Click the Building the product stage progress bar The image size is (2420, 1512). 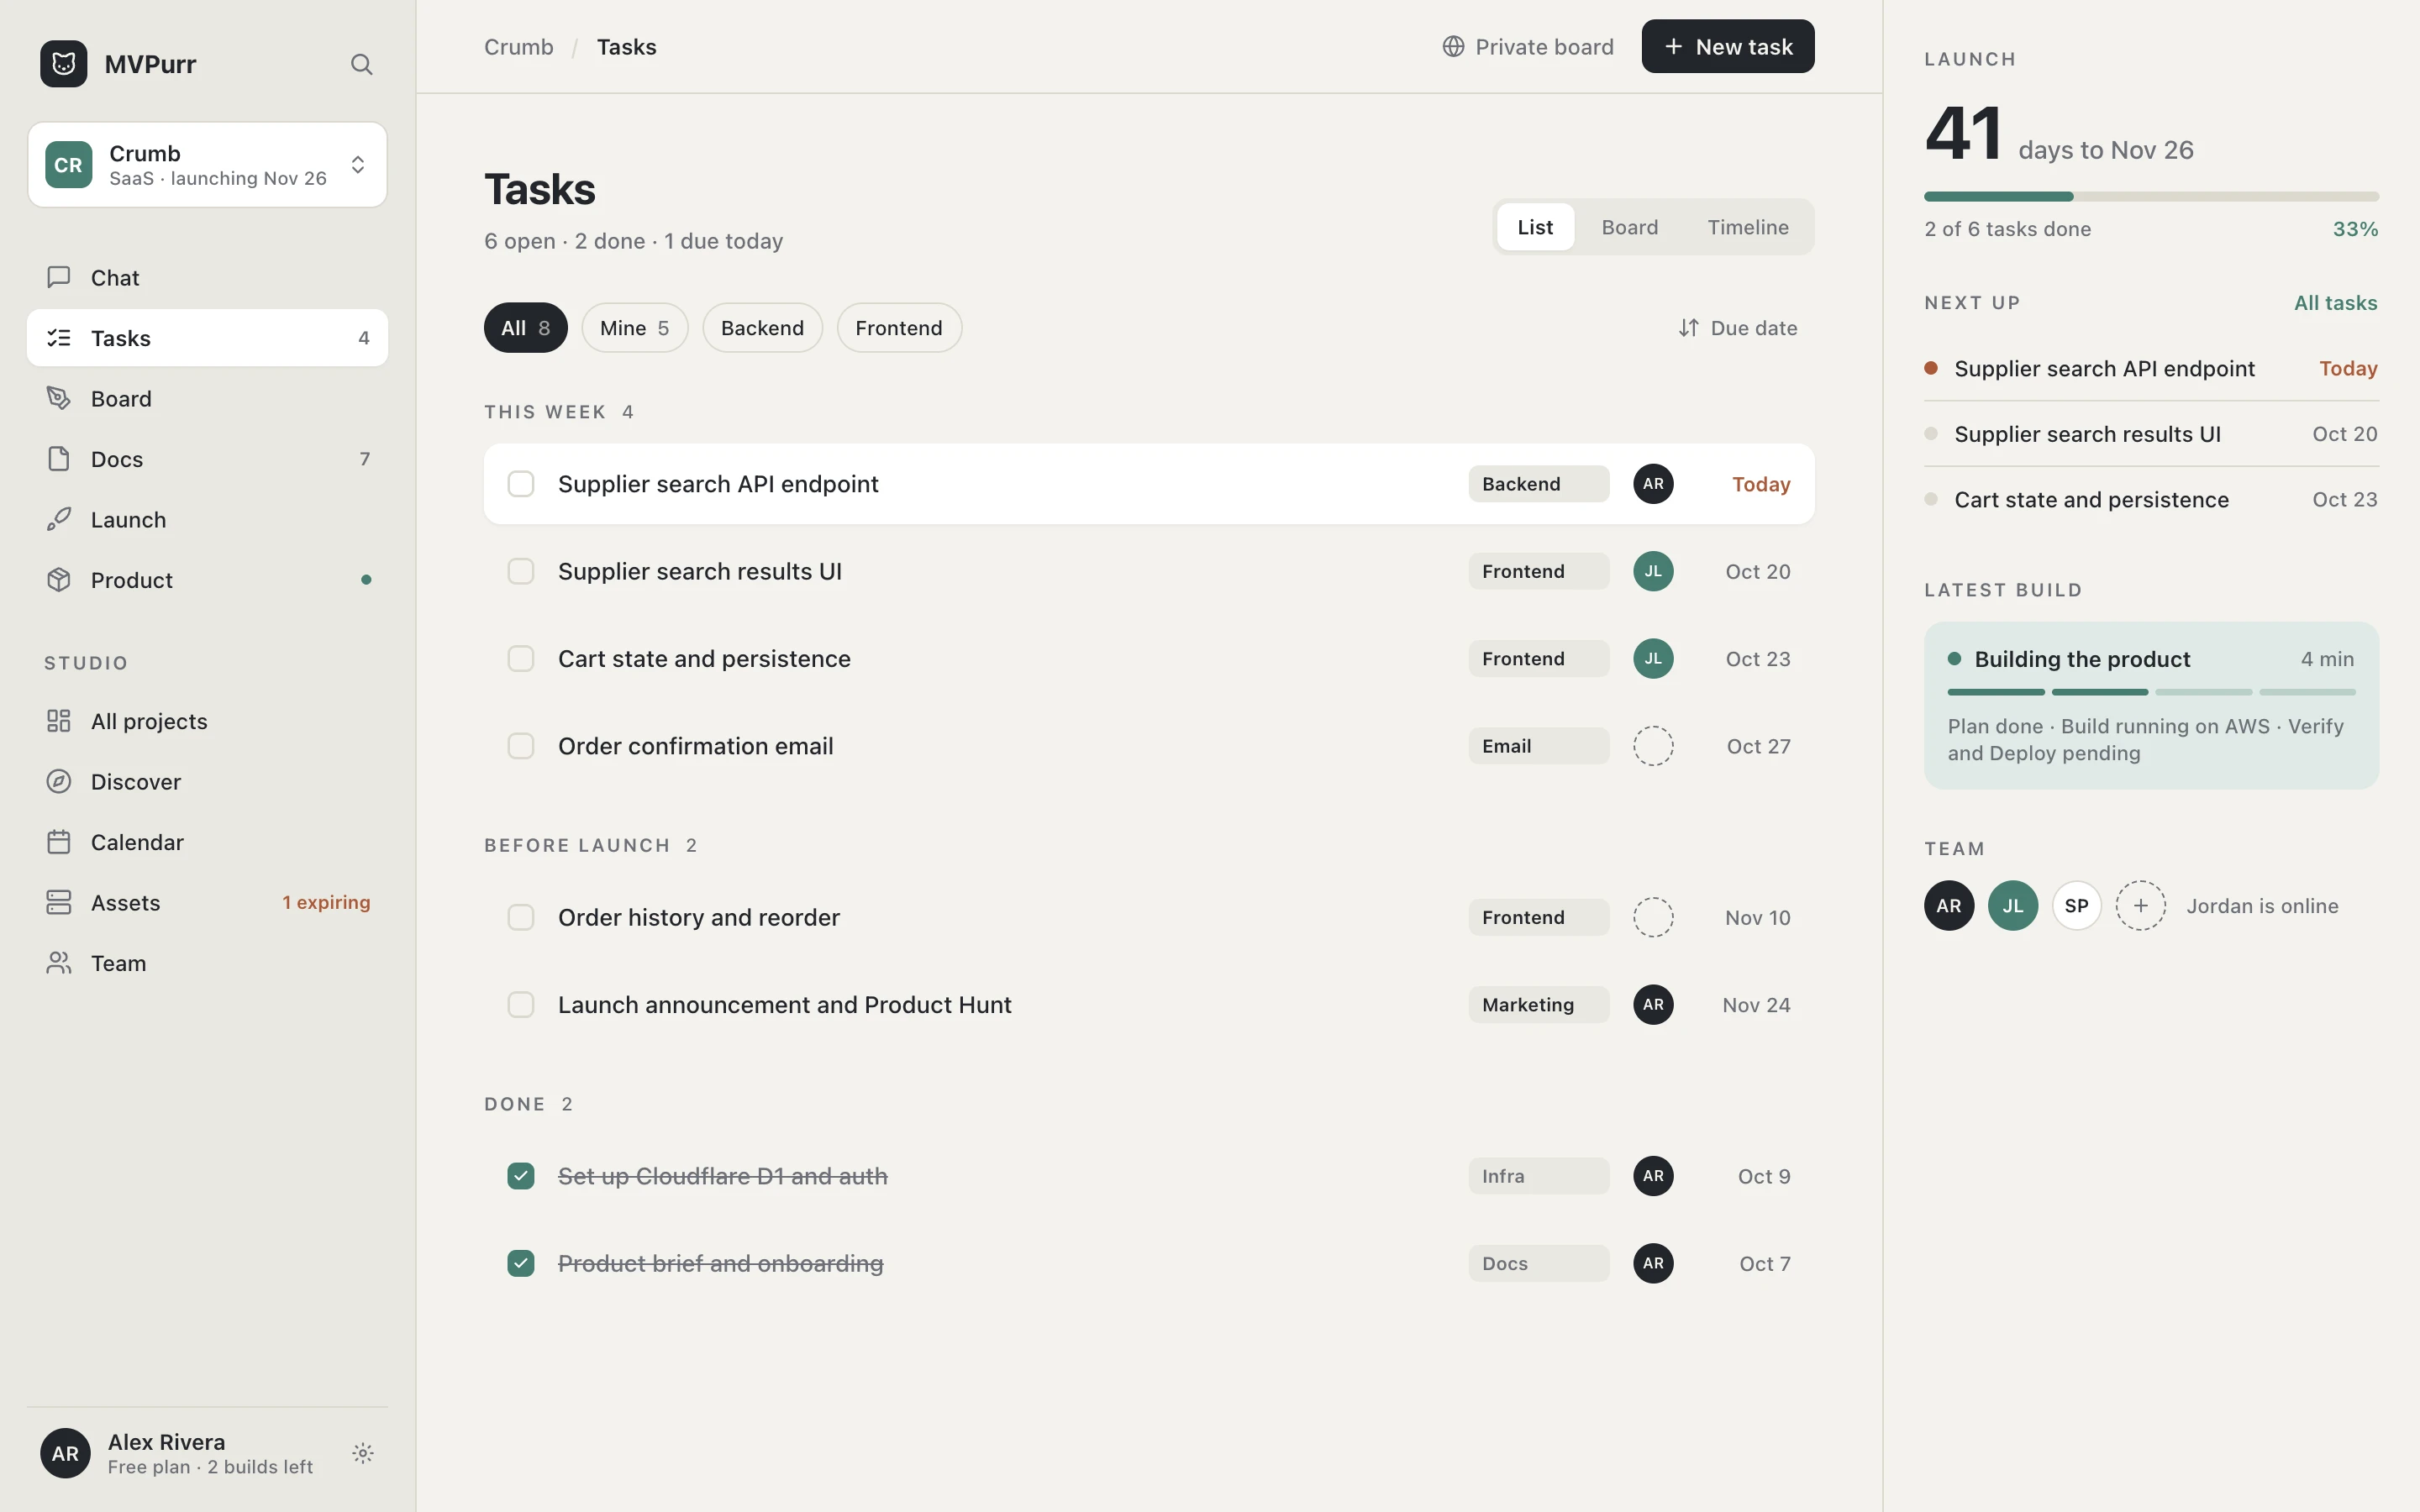tap(2151, 692)
